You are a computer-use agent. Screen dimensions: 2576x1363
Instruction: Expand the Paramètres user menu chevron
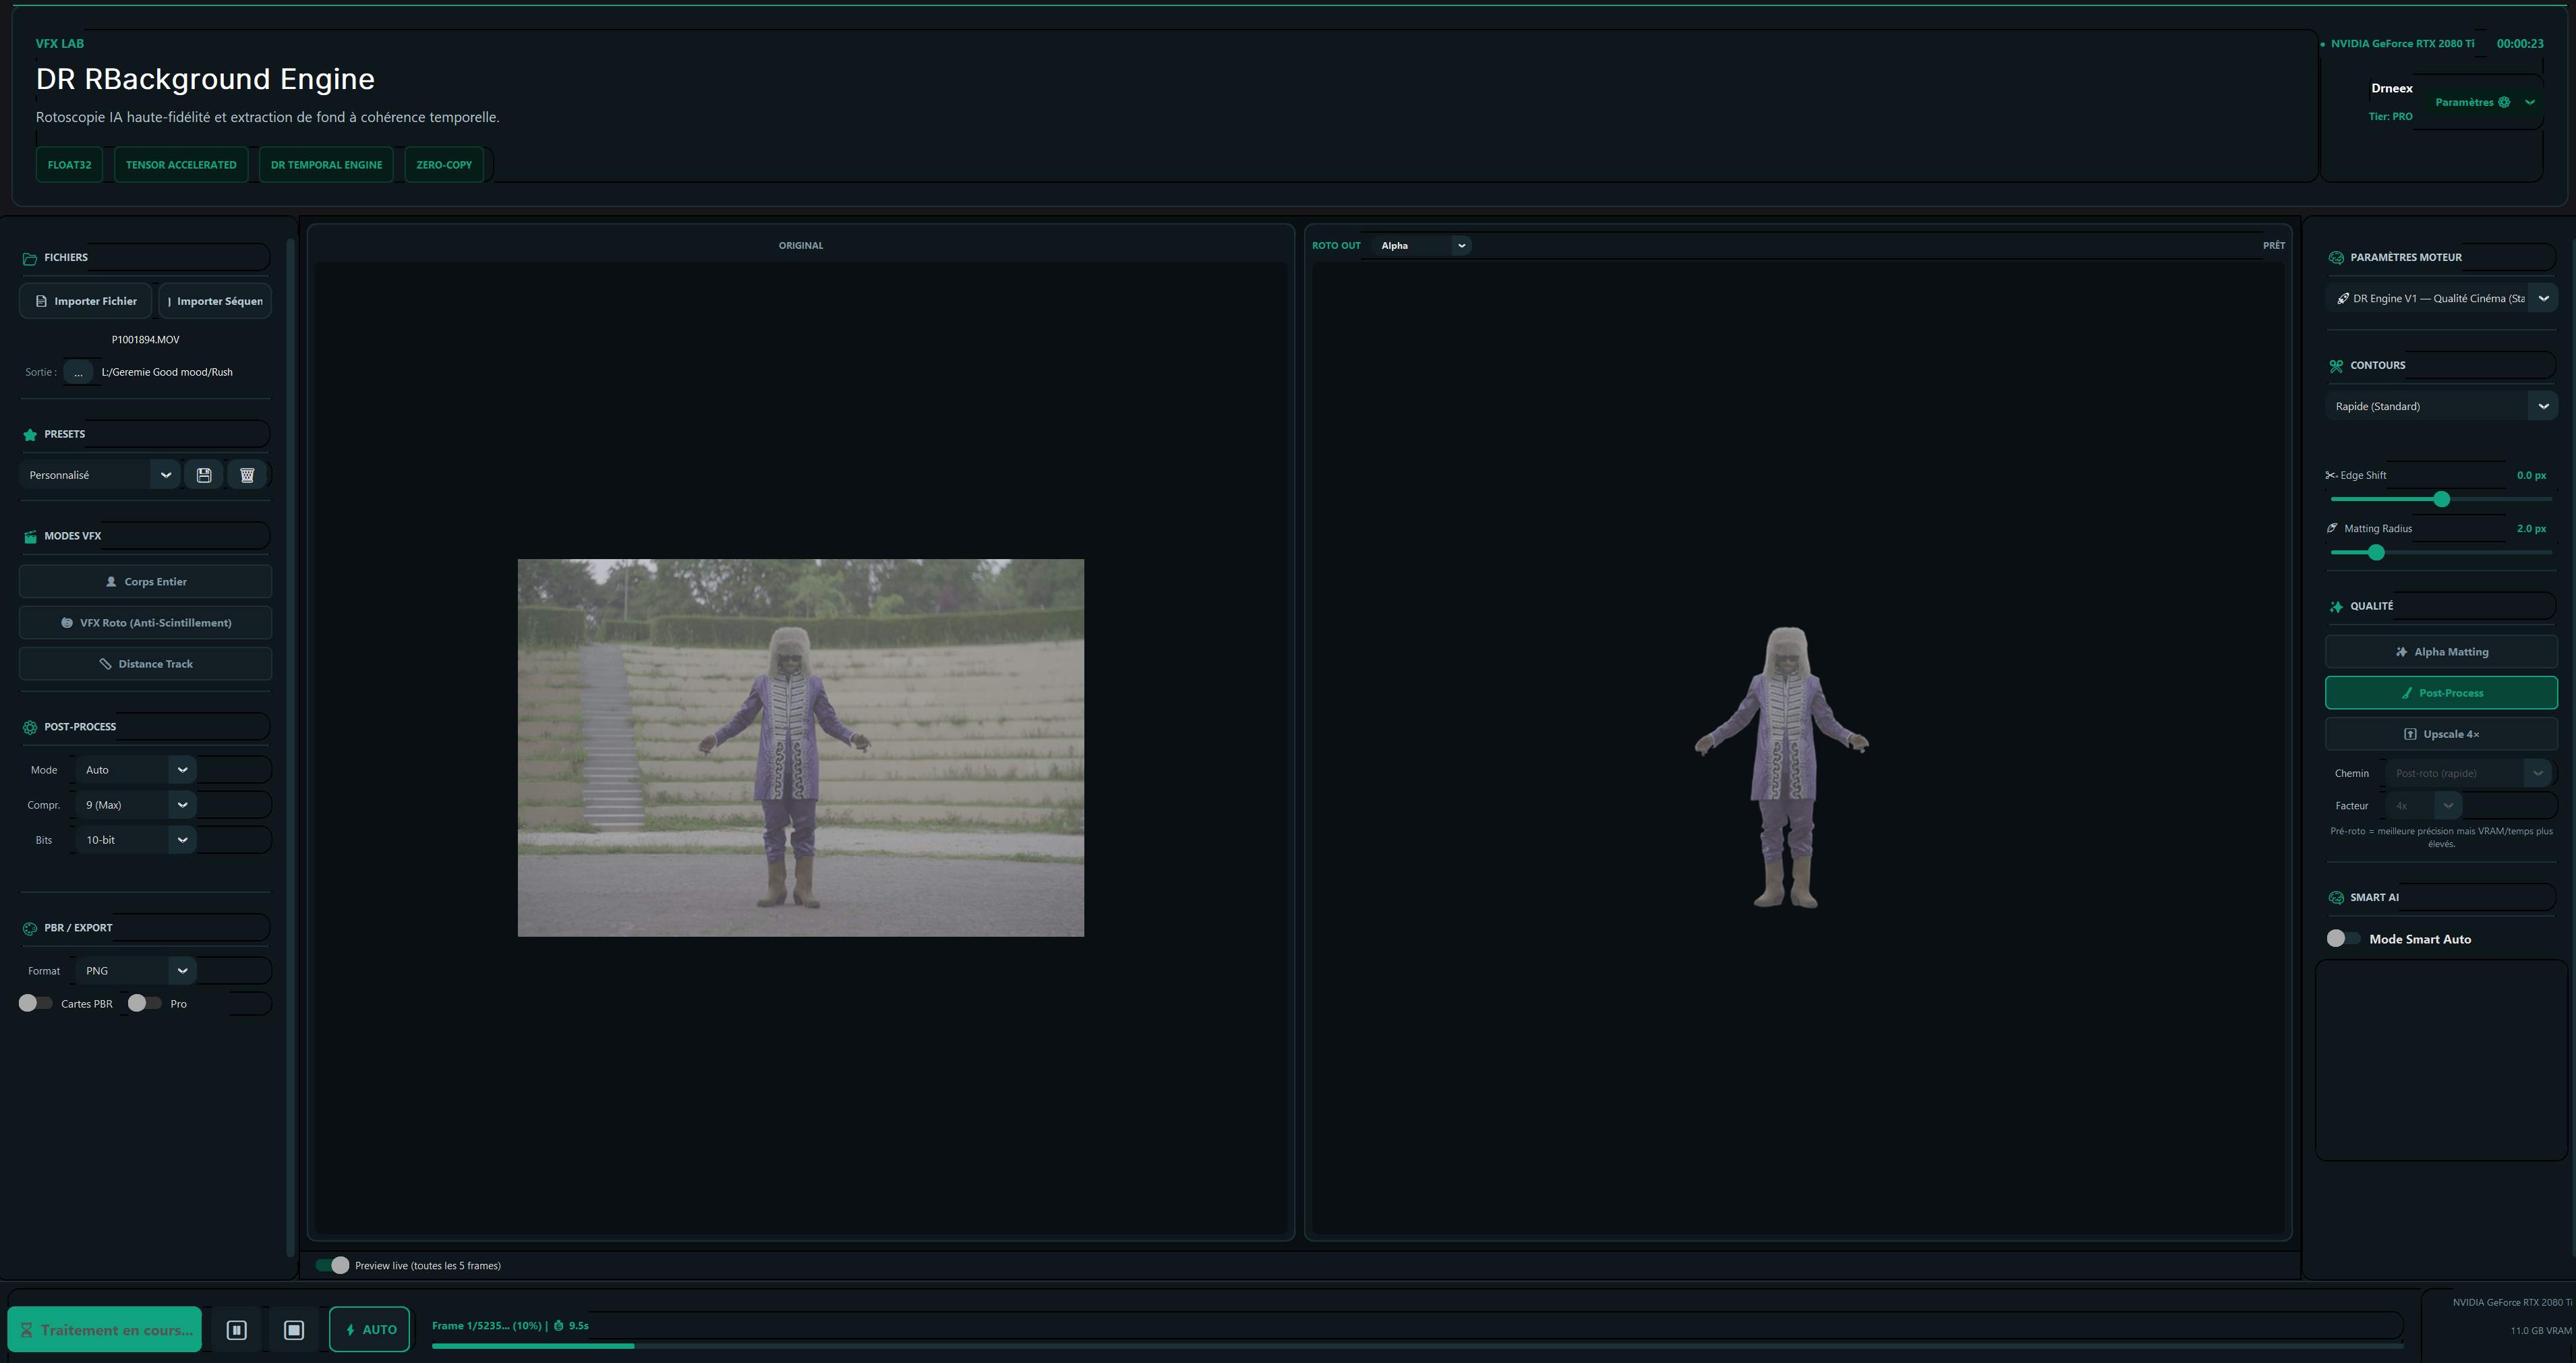(2530, 102)
